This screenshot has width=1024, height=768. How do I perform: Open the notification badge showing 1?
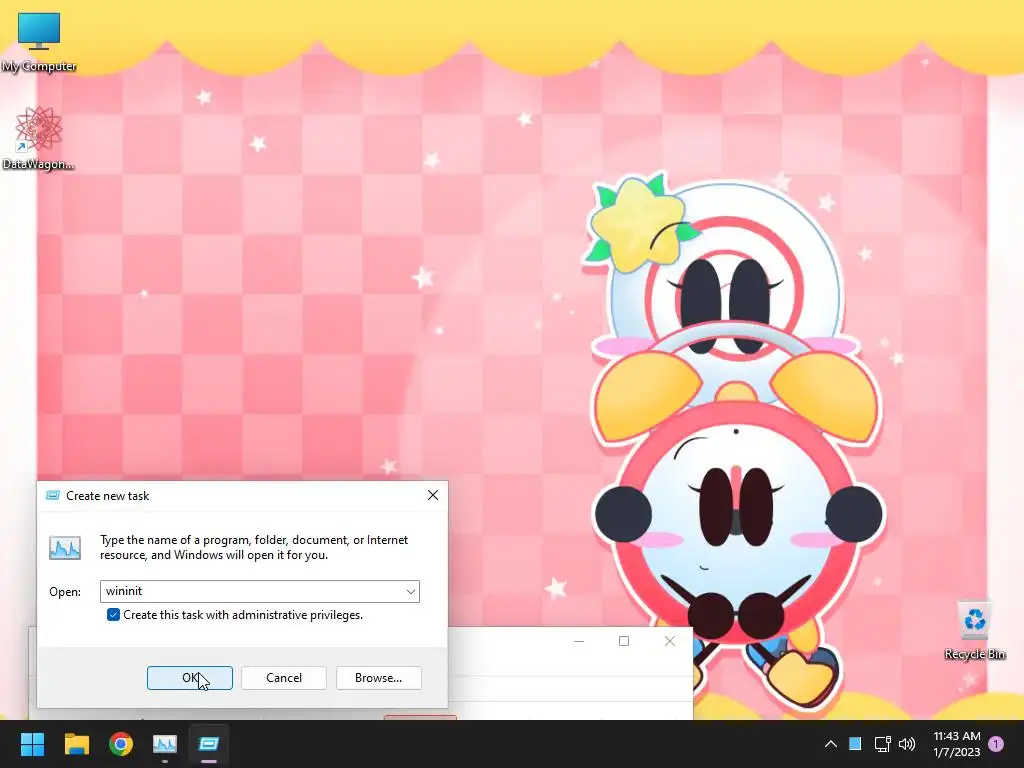tap(996, 744)
